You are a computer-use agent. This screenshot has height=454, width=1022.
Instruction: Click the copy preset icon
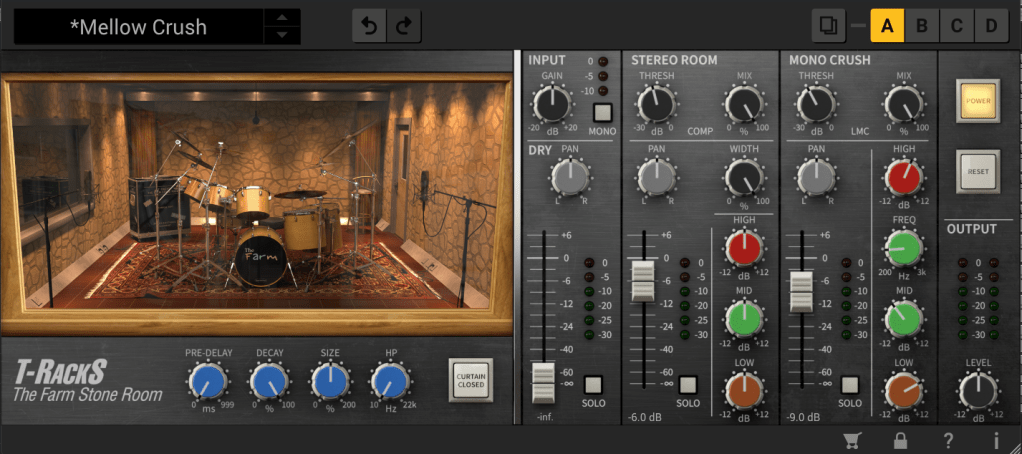827,25
